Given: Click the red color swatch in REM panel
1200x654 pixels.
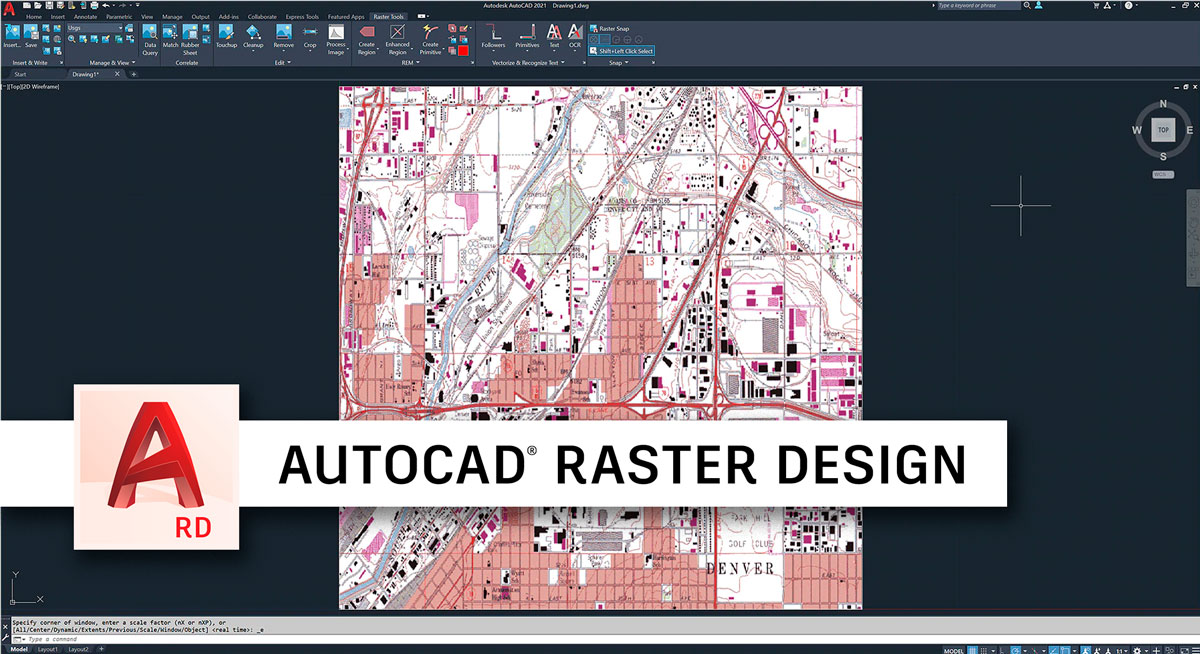Looking at the screenshot, I should [x=463, y=50].
